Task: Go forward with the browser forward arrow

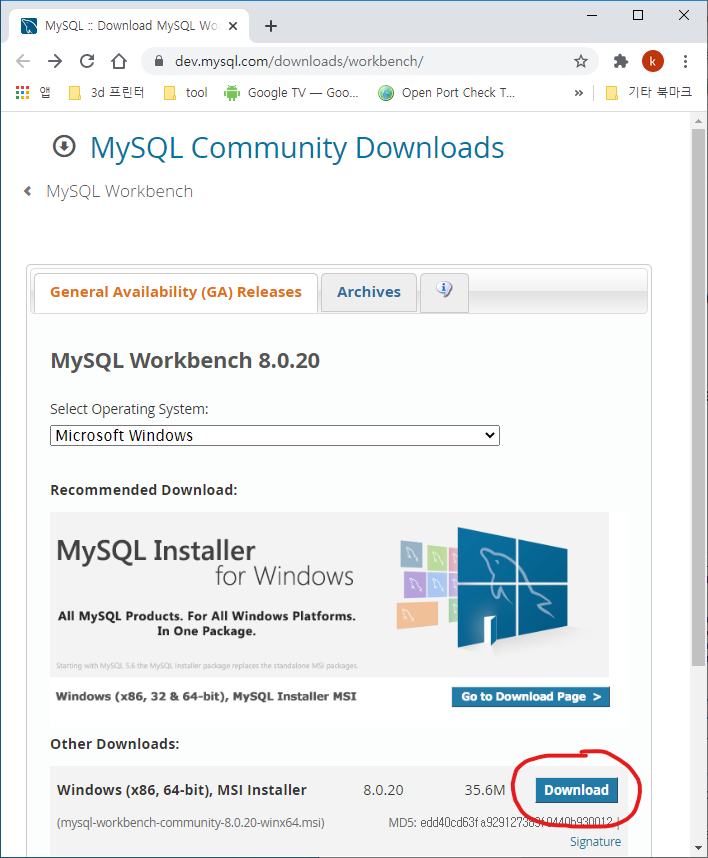Action: tap(55, 61)
